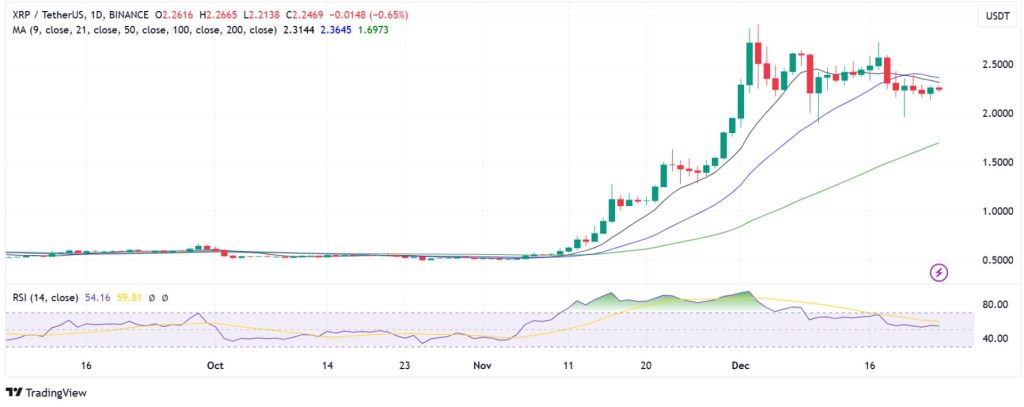Click the purple RSI value 54.16

click(x=96, y=297)
